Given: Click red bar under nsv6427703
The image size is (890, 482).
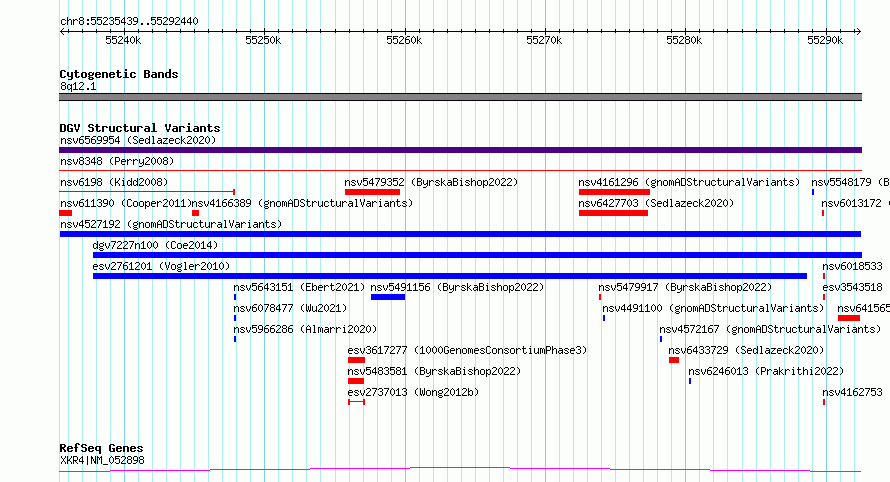Looking at the screenshot, I should tap(613, 213).
